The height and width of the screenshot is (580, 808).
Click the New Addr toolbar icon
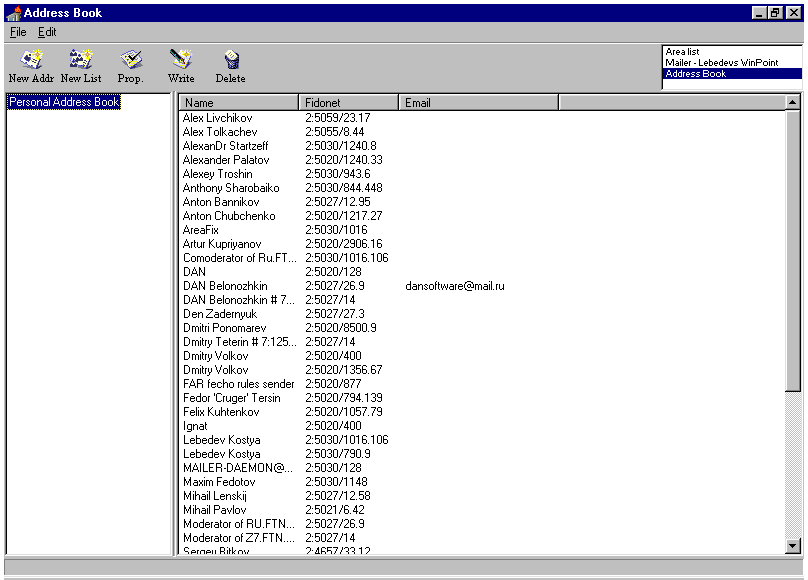[x=31, y=66]
